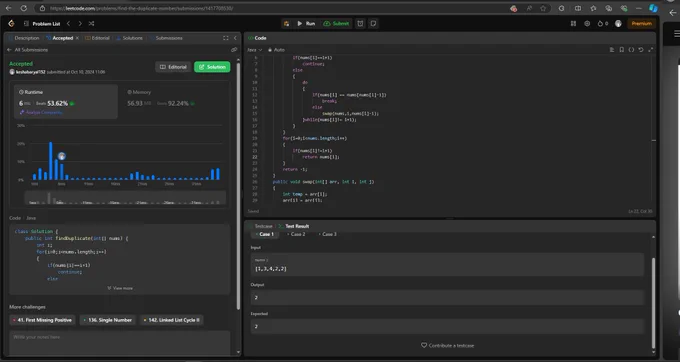Click the test result panel scrollbar
The height and width of the screenshot is (362, 680).
point(654,303)
